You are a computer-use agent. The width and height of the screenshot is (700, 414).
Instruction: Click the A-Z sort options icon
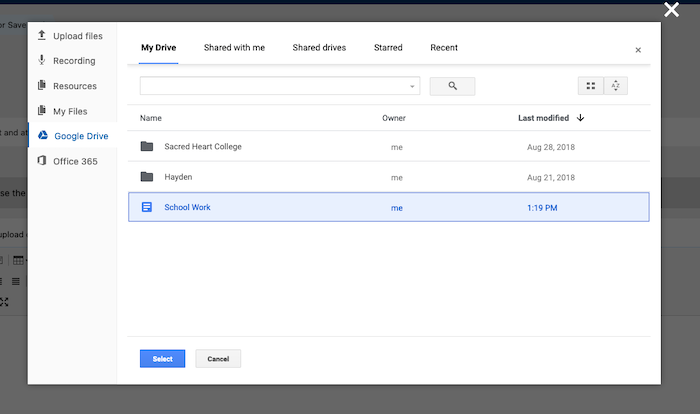pos(616,86)
